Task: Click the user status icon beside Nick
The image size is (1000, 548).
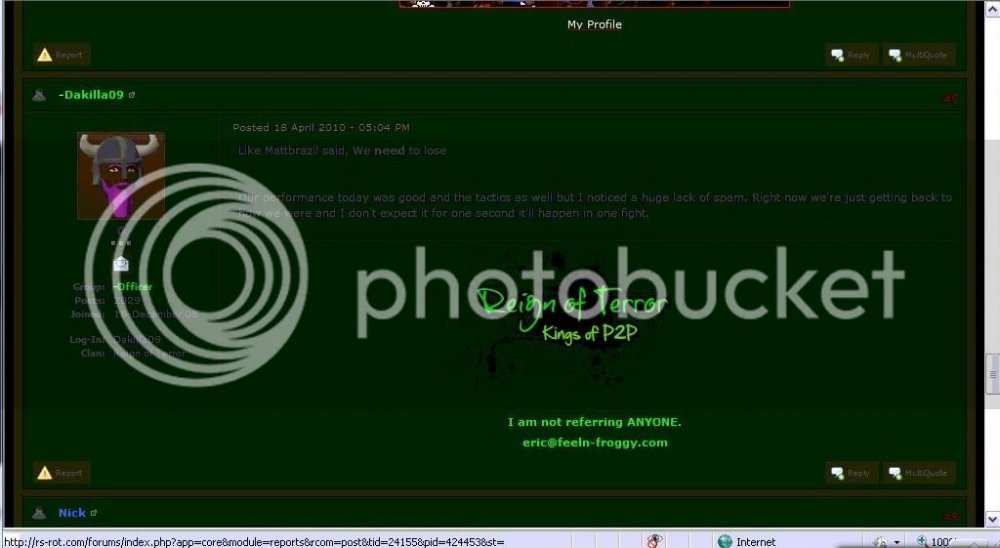Action: point(40,513)
